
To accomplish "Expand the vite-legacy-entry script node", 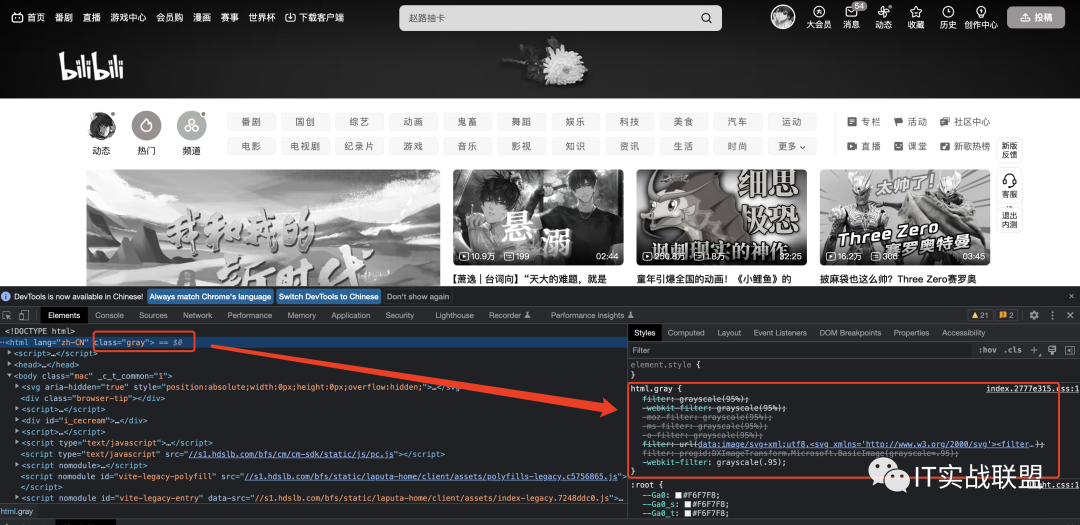I will pyautogui.click(x=17, y=498).
